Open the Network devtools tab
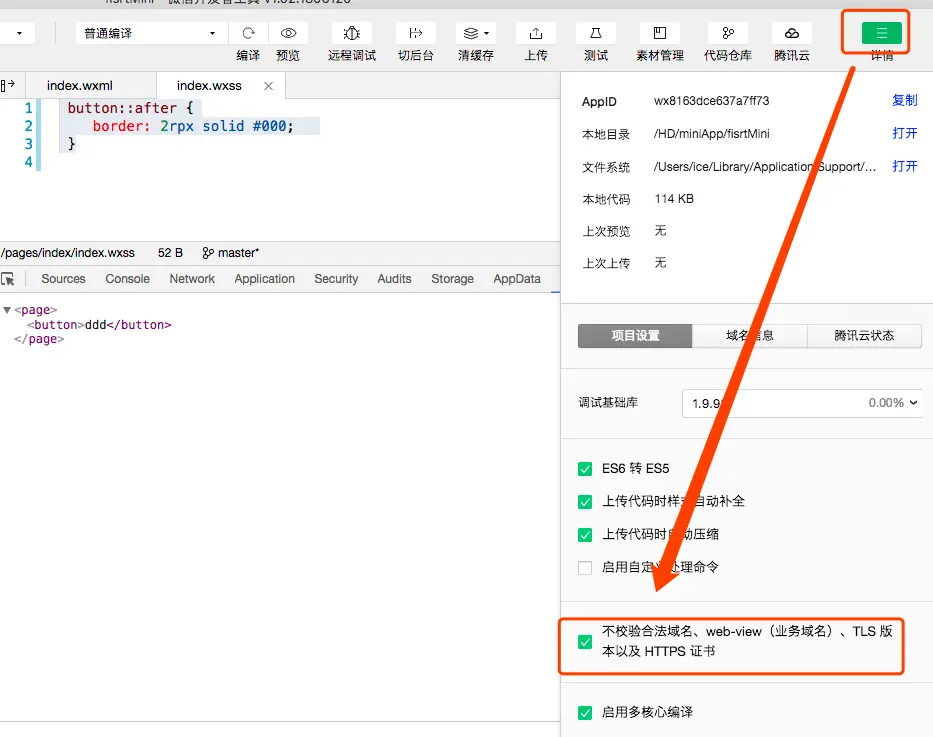The height and width of the screenshot is (737, 933). (x=192, y=279)
